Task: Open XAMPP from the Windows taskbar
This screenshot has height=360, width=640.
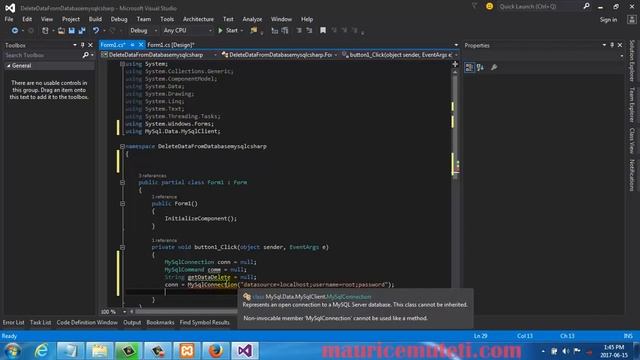Action: [x=187, y=351]
